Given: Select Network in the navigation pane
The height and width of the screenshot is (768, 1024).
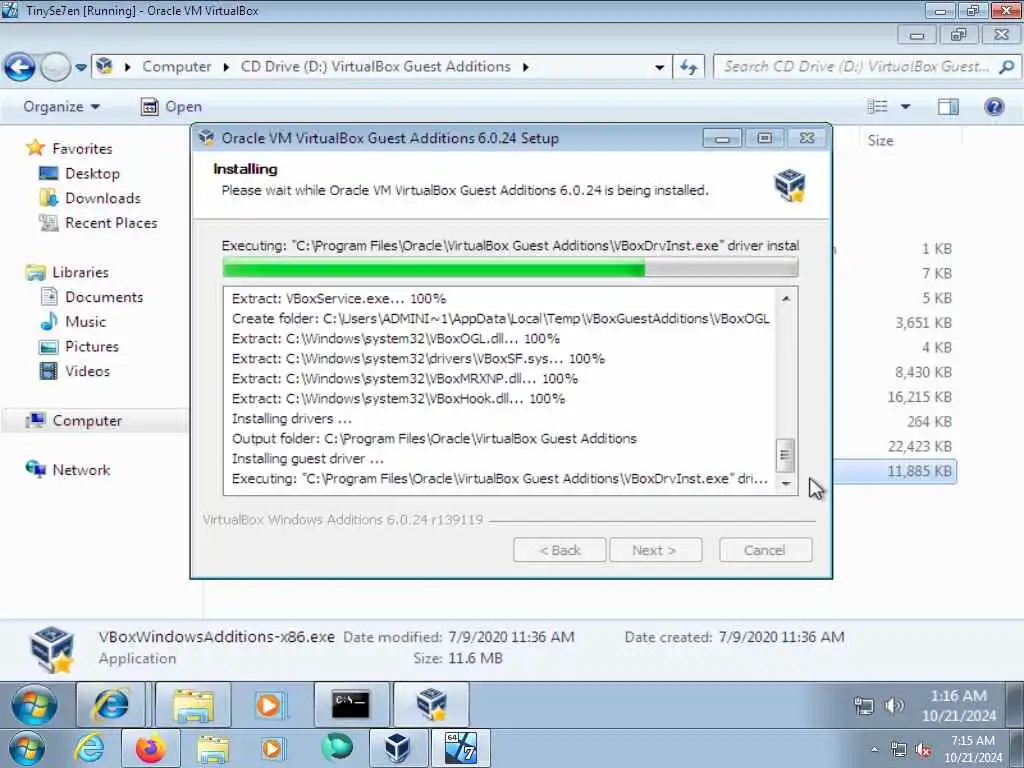Looking at the screenshot, I should pos(68,470).
